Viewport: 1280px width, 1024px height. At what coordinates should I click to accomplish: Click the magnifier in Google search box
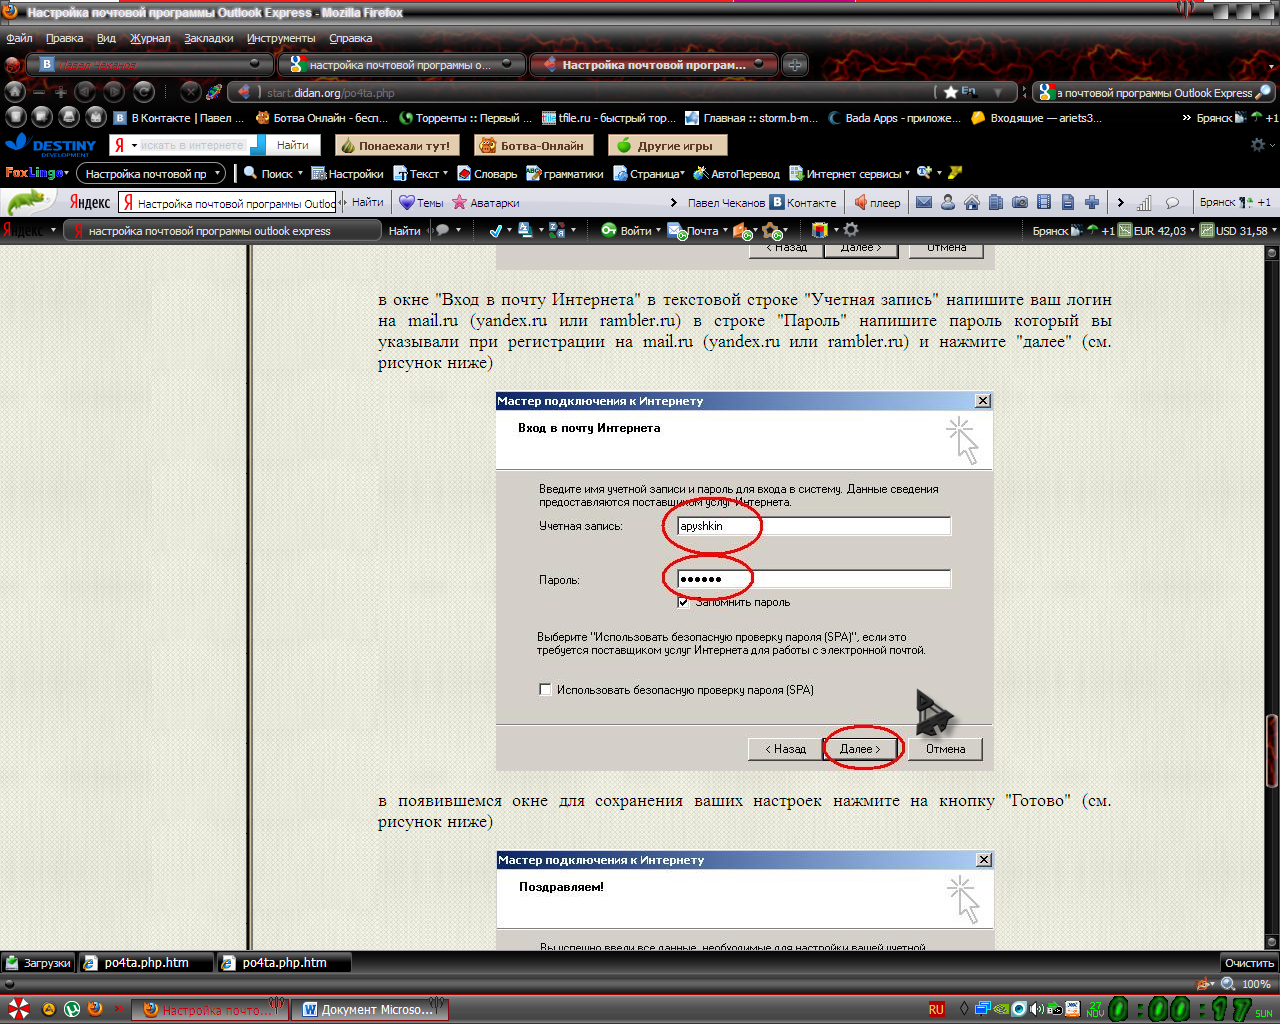pos(1263,92)
